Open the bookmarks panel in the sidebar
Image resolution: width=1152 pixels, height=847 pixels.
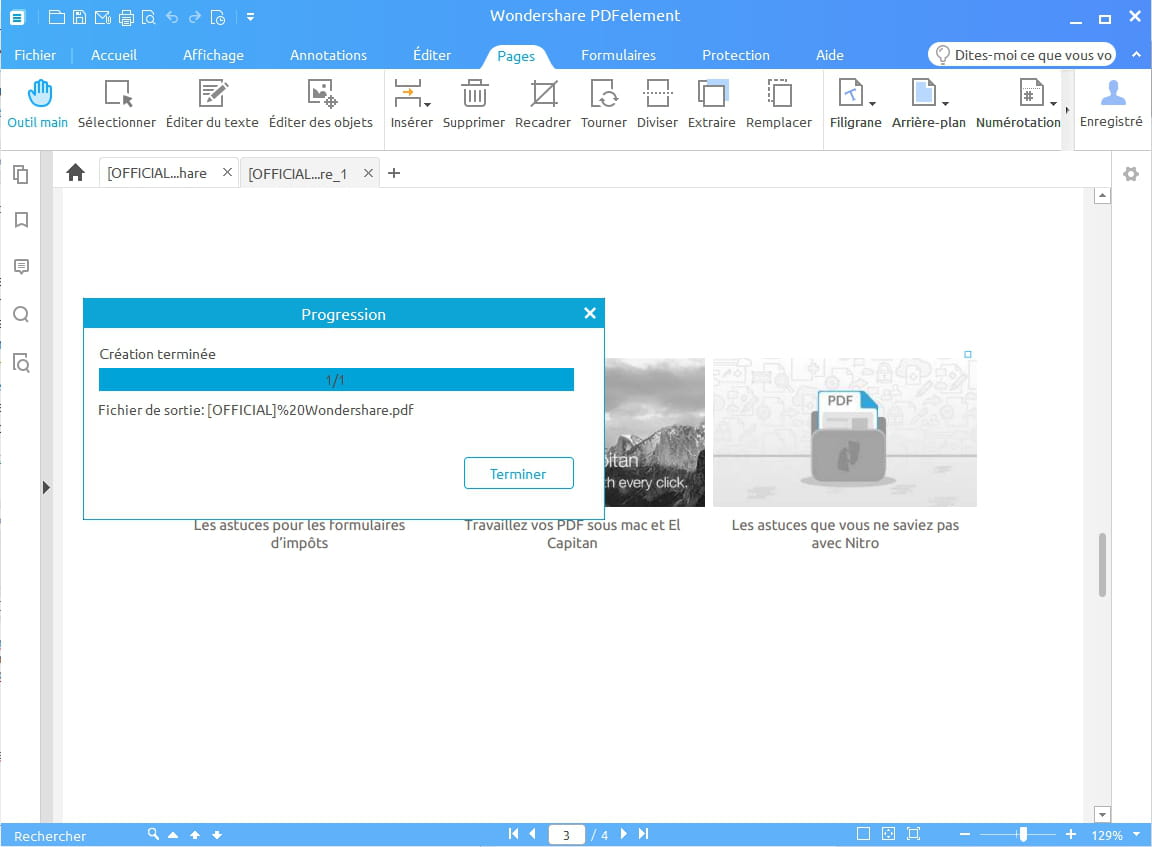click(x=21, y=220)
